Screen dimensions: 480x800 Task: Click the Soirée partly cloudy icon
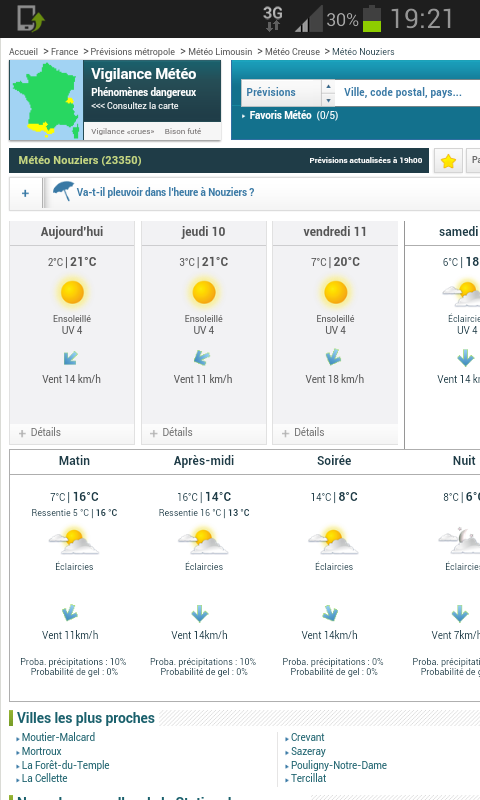(x=334, y=542)
